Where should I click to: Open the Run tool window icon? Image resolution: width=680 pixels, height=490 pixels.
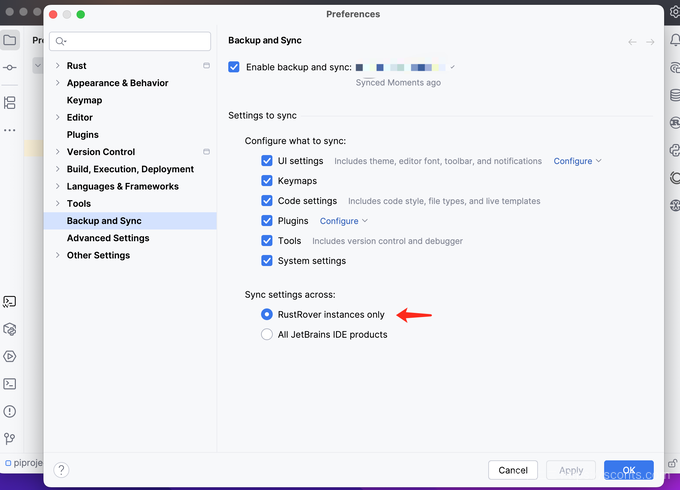(x=10, y=356)
